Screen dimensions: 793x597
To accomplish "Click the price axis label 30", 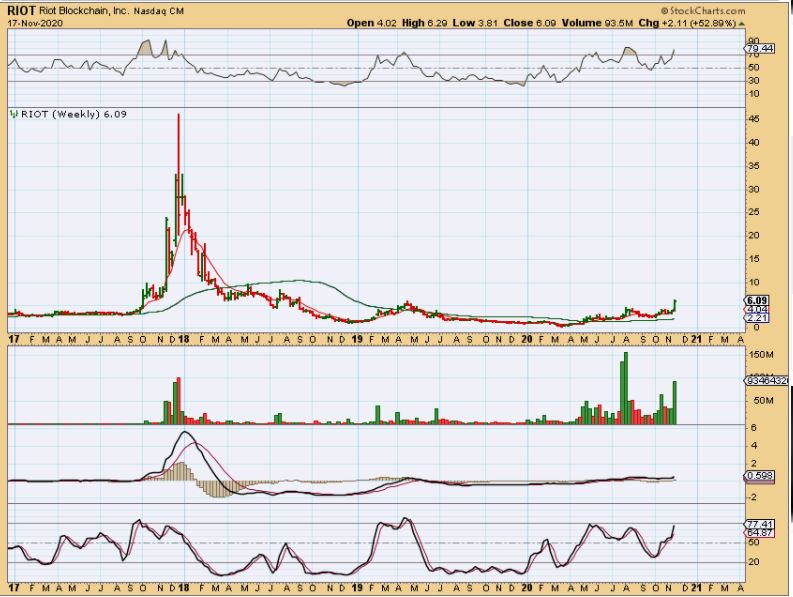I will (x=754, y=189).
